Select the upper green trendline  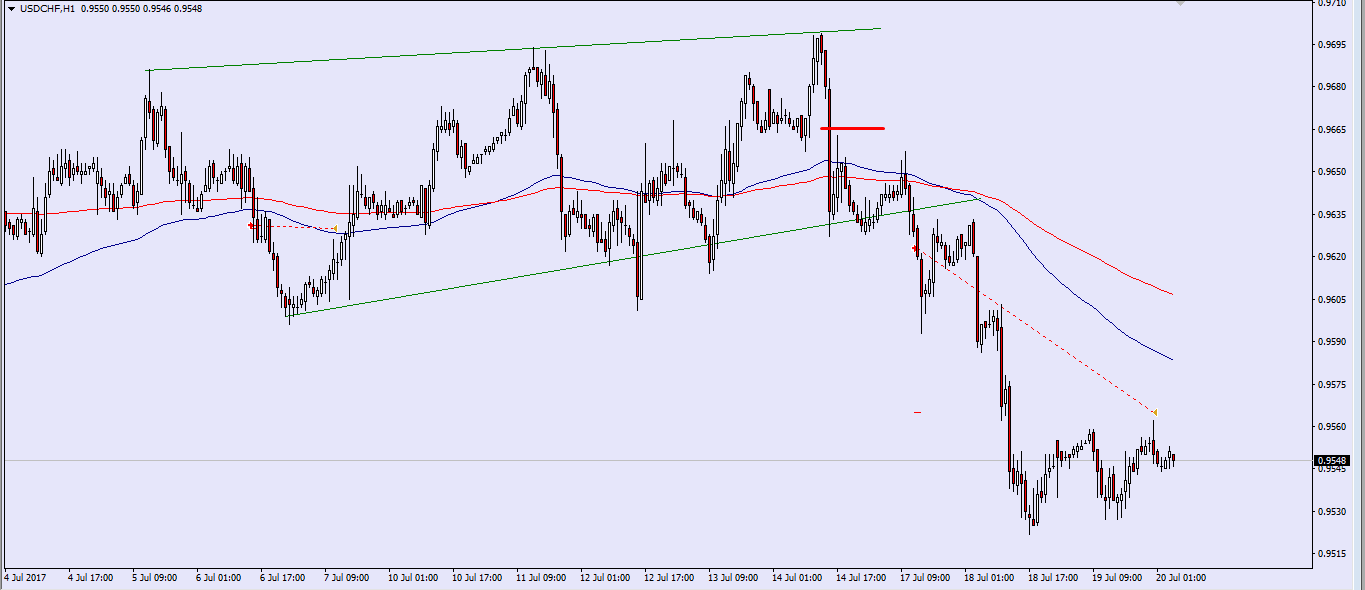[514, 49]
